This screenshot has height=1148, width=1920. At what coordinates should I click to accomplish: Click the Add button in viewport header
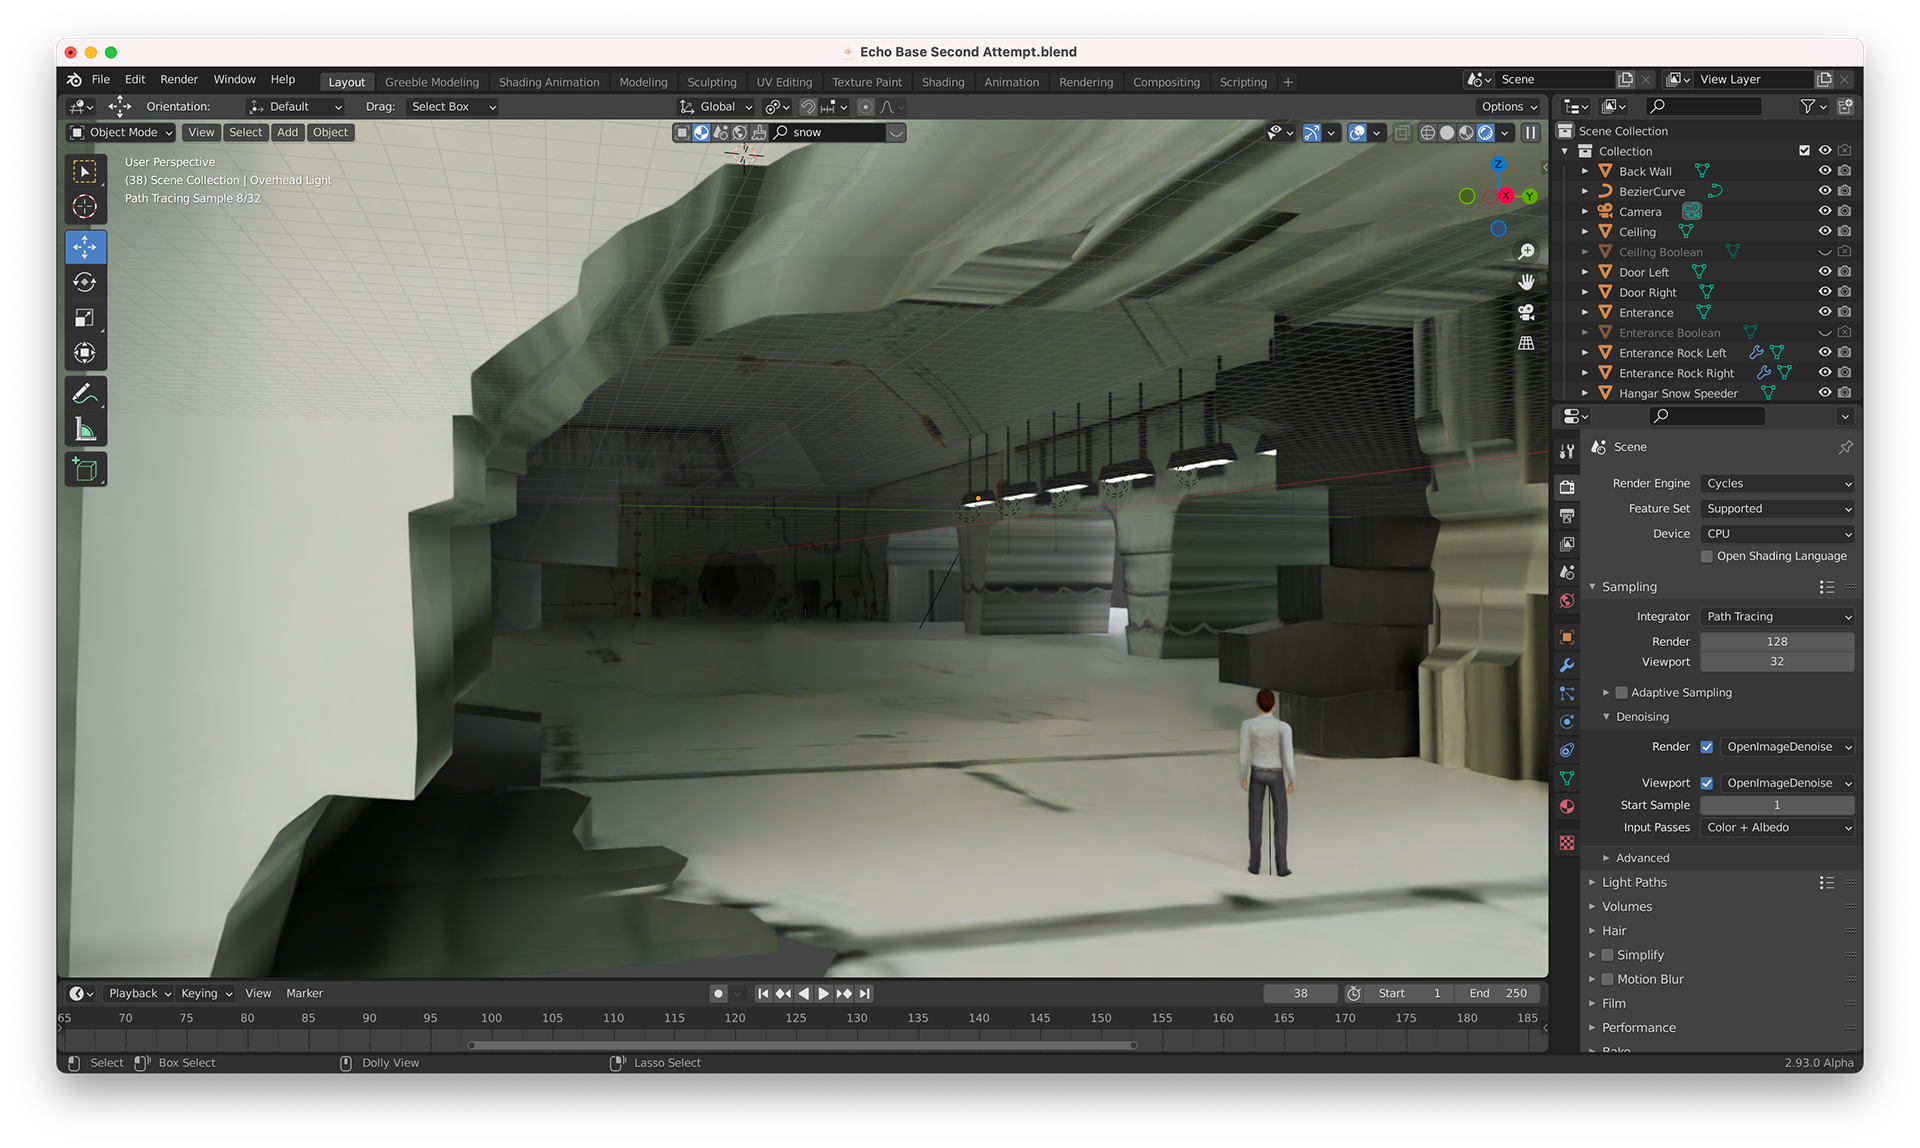pyautogui.click(x=287, y=132)
